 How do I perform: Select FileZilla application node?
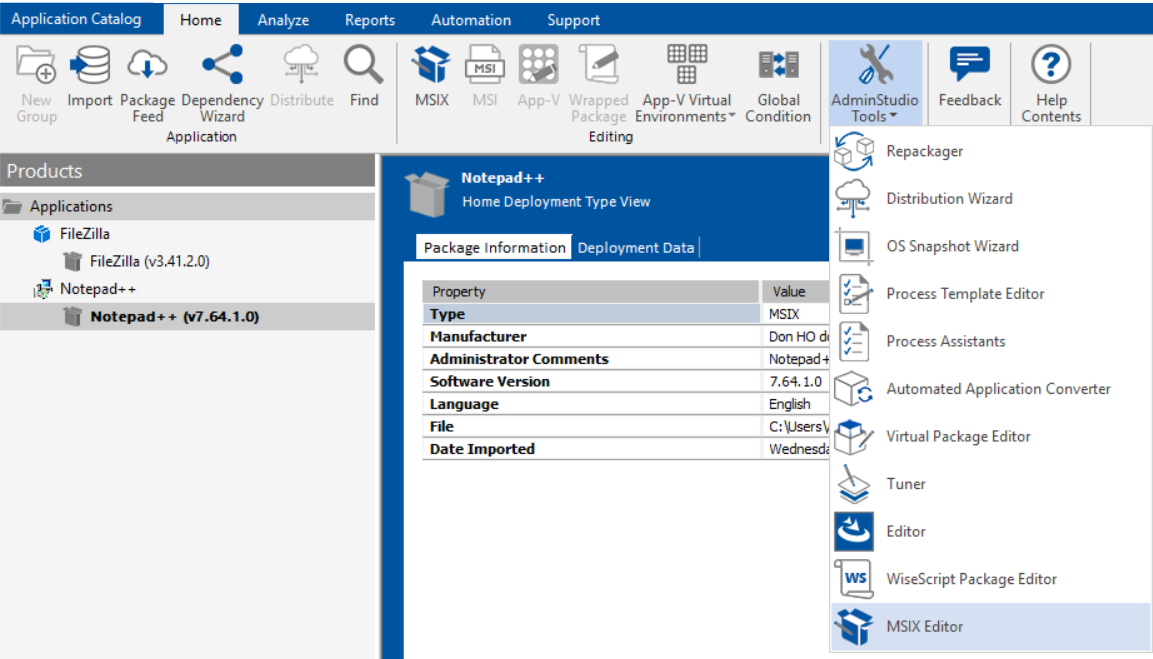click(x=85, y=234)
